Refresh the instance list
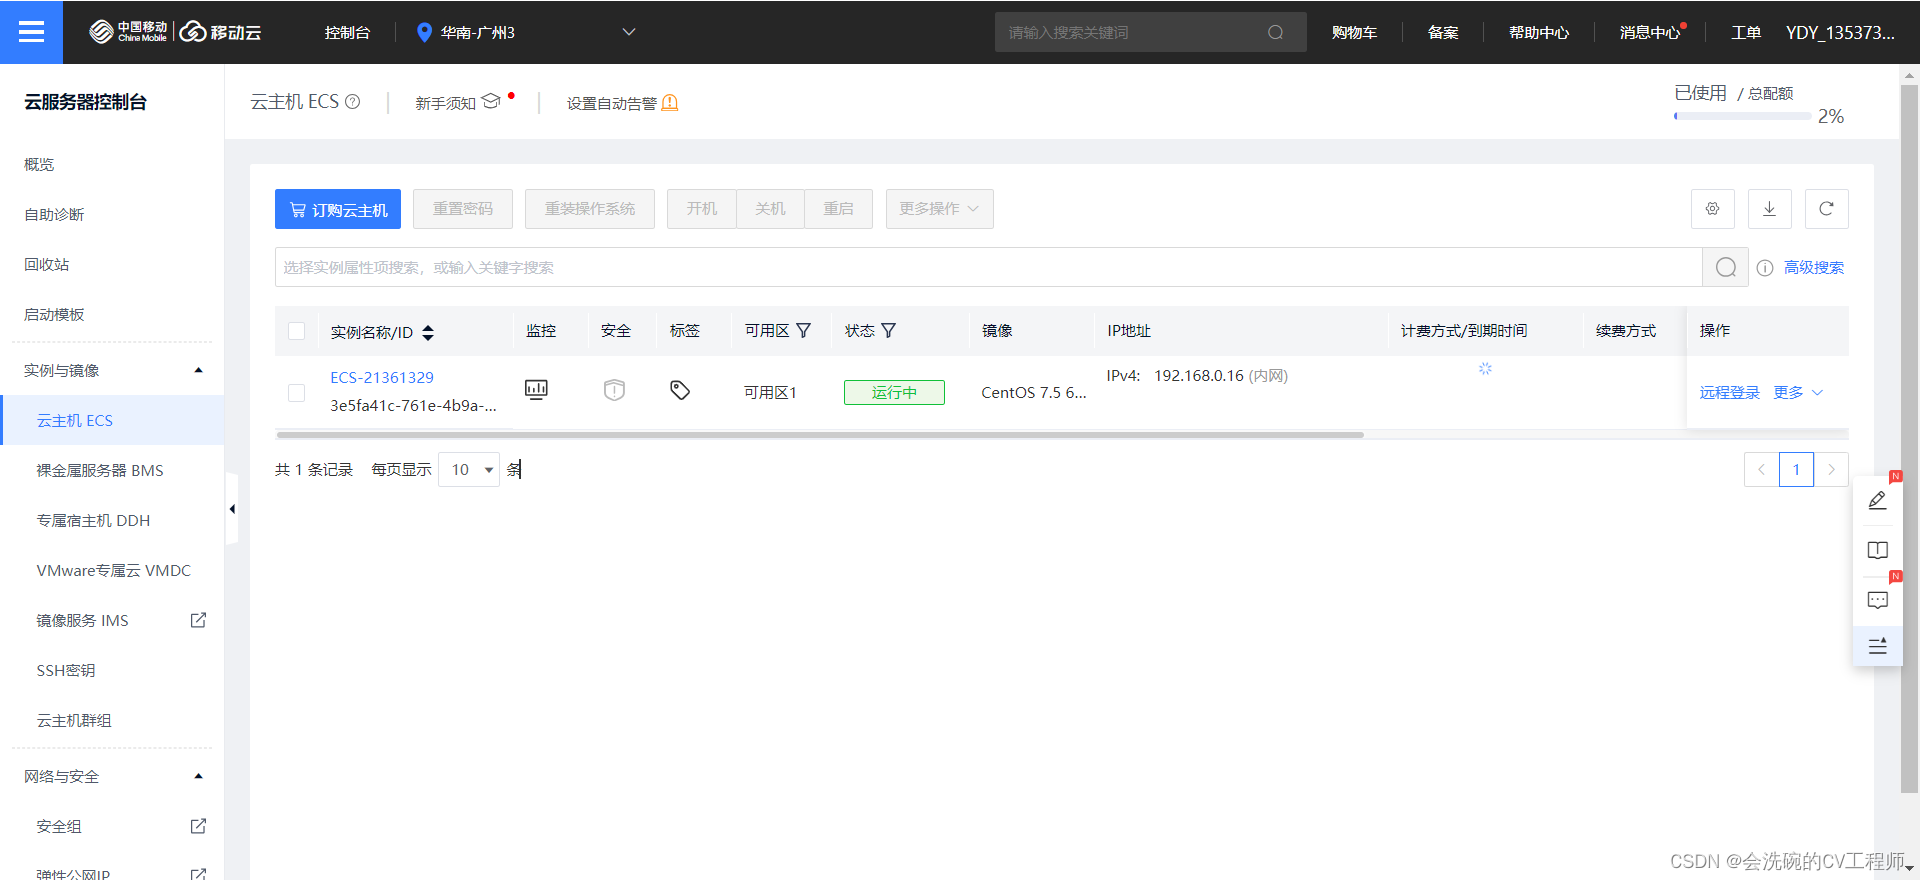 [1826, 209]
